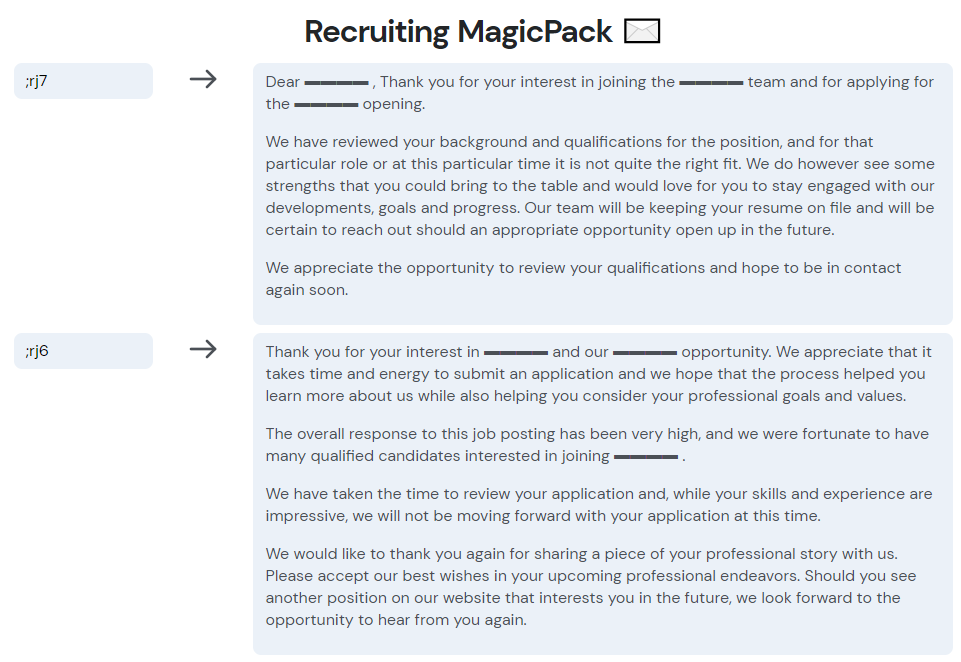The image size is (961, 662).
Task: Click the blank before "team and for applying"
Action: click(711, 83)
